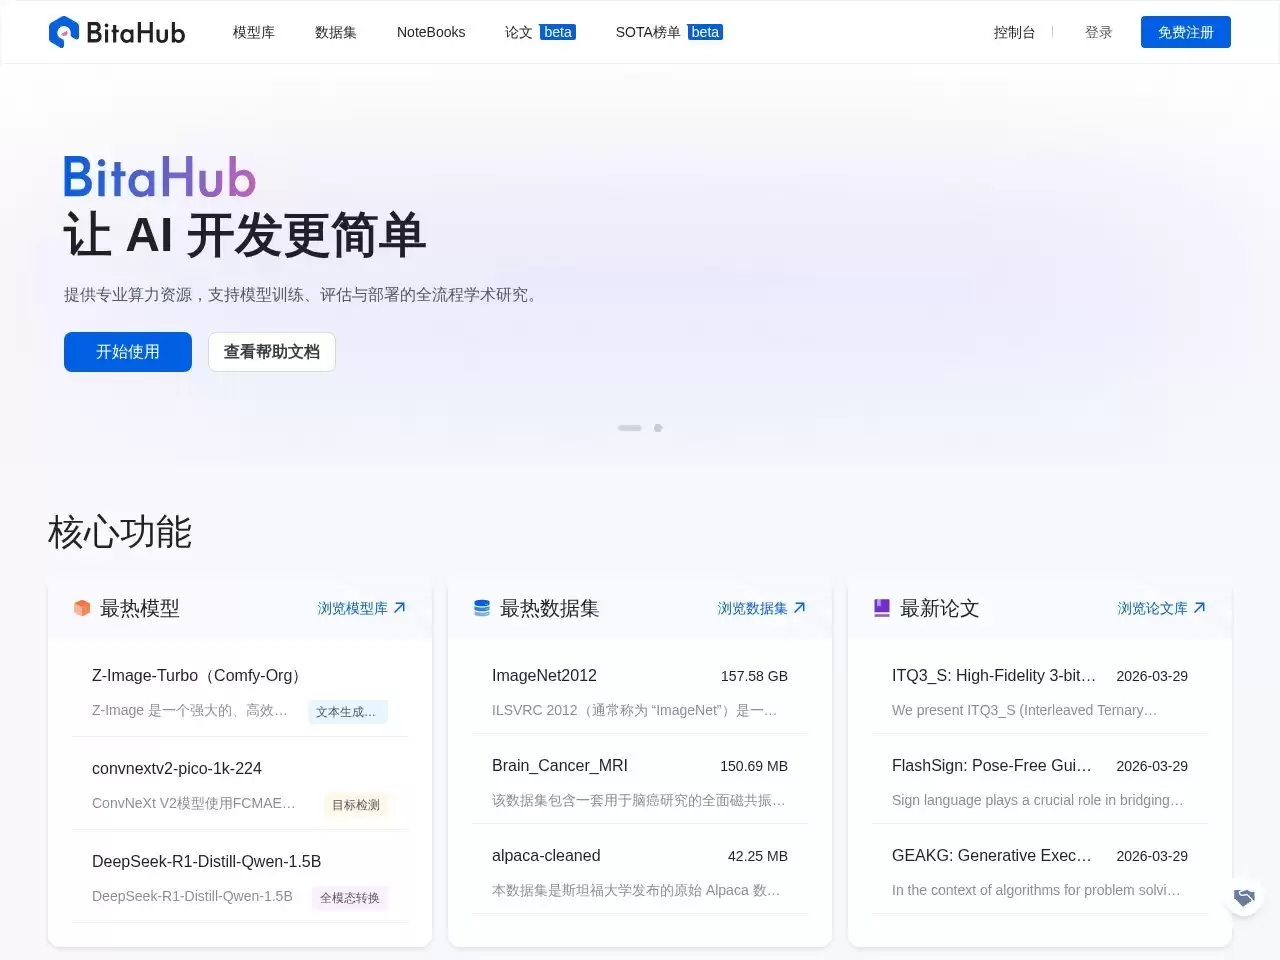Click the 查看帮助文档 button
The width and height of the screenshot is (1280, 960).
[x=272, y=352]
